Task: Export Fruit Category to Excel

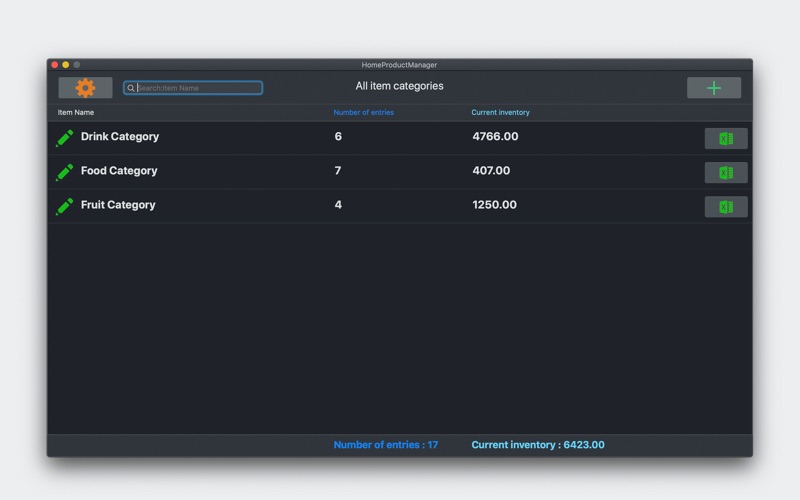Action: click(x=726, y=207)
